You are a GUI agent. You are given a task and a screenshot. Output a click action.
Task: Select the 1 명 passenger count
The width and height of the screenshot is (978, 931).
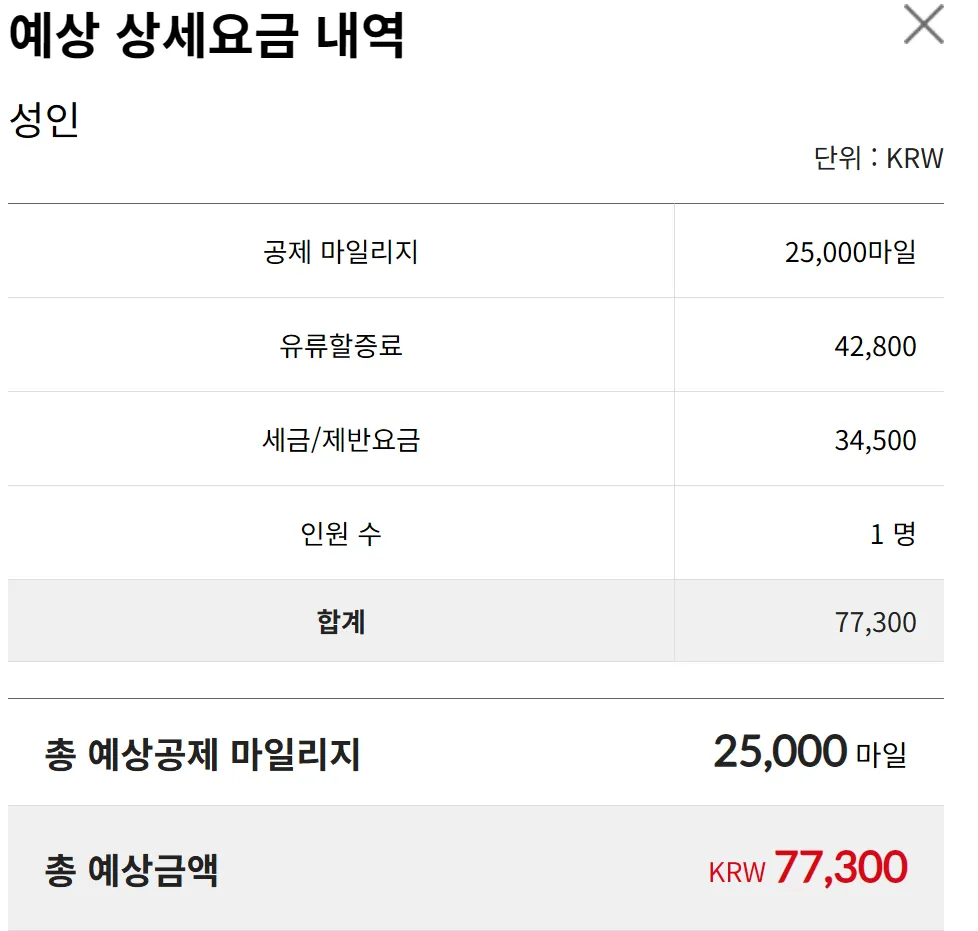(892, 534)
